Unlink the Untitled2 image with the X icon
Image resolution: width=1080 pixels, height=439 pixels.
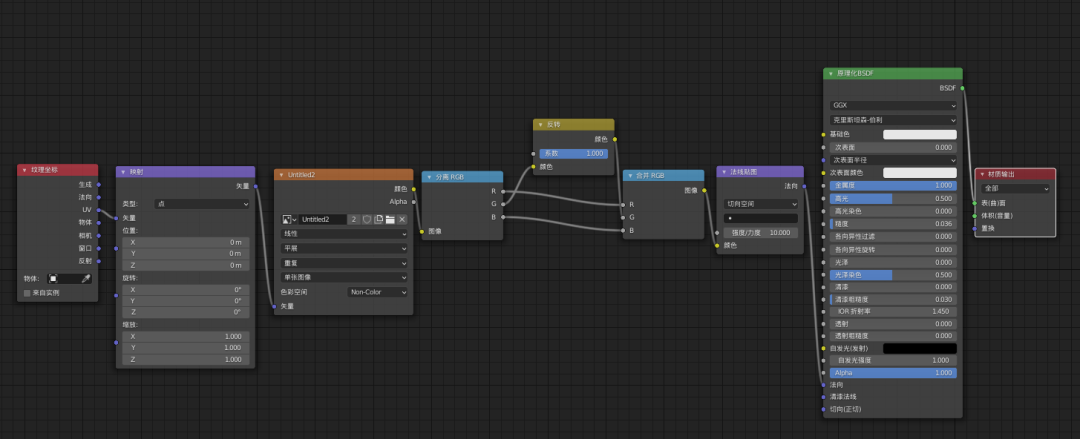coord(403,219)
